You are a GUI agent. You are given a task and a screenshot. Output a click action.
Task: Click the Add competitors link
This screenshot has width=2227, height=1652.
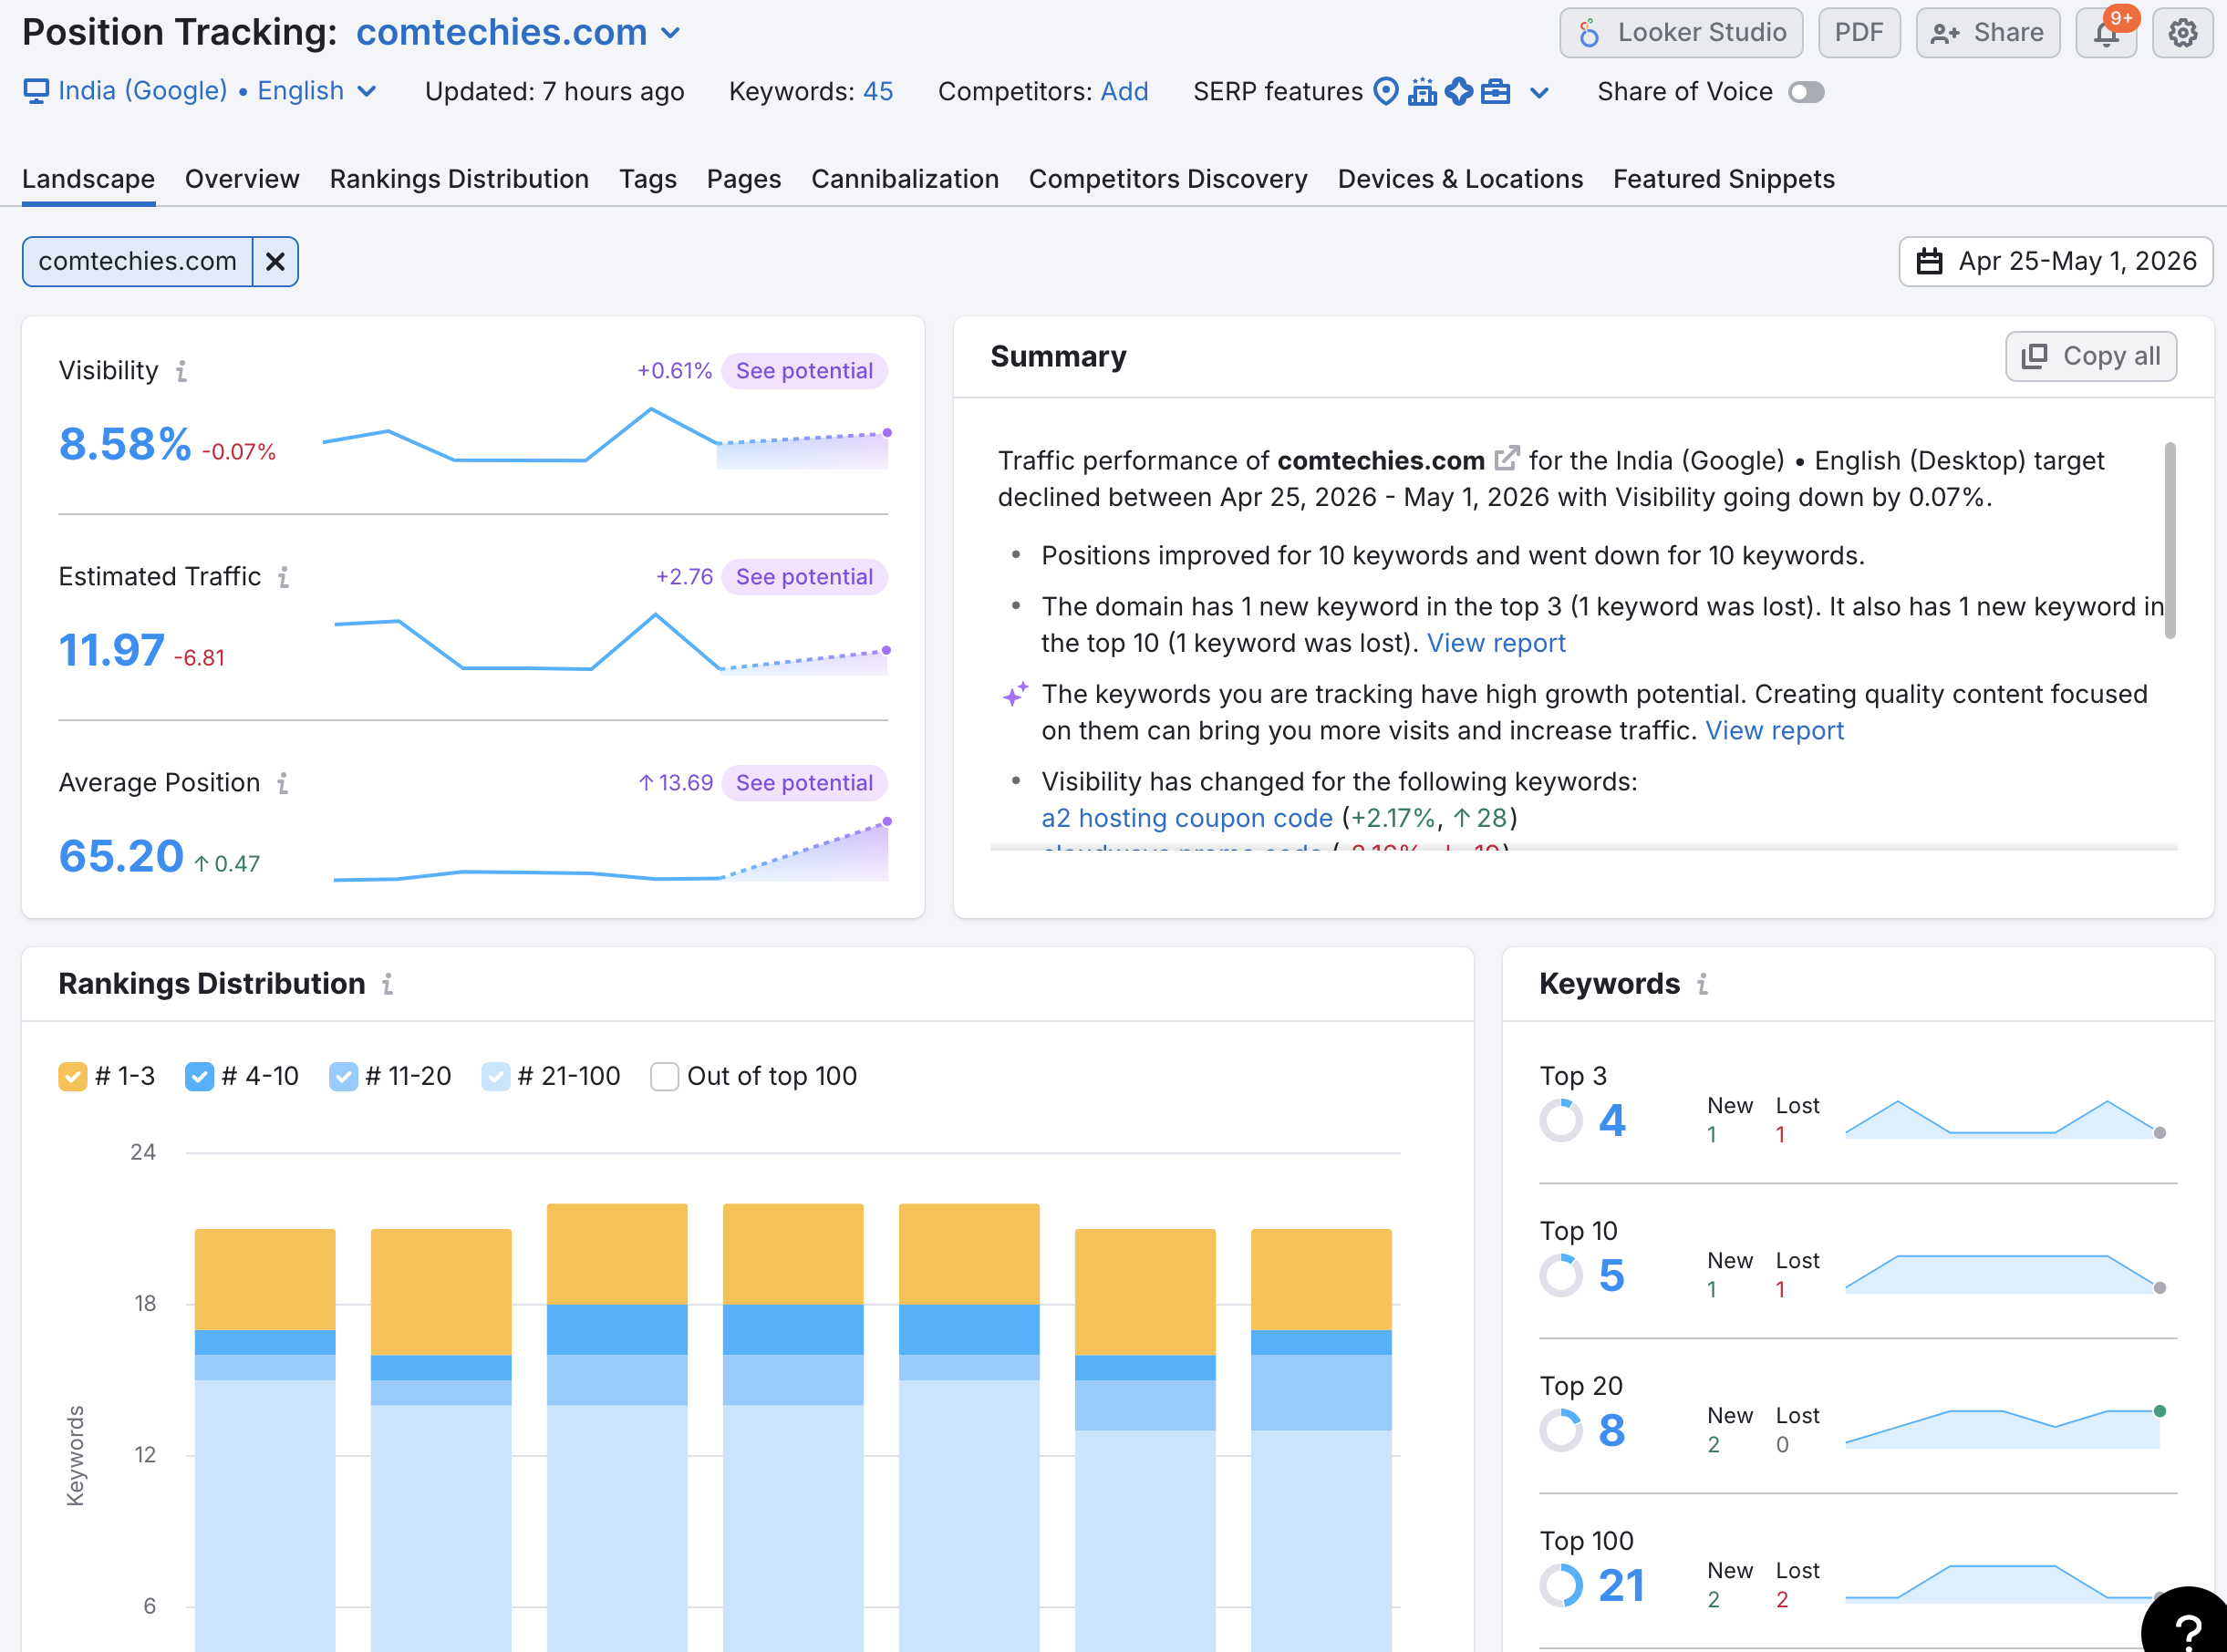pos(1124,92)
